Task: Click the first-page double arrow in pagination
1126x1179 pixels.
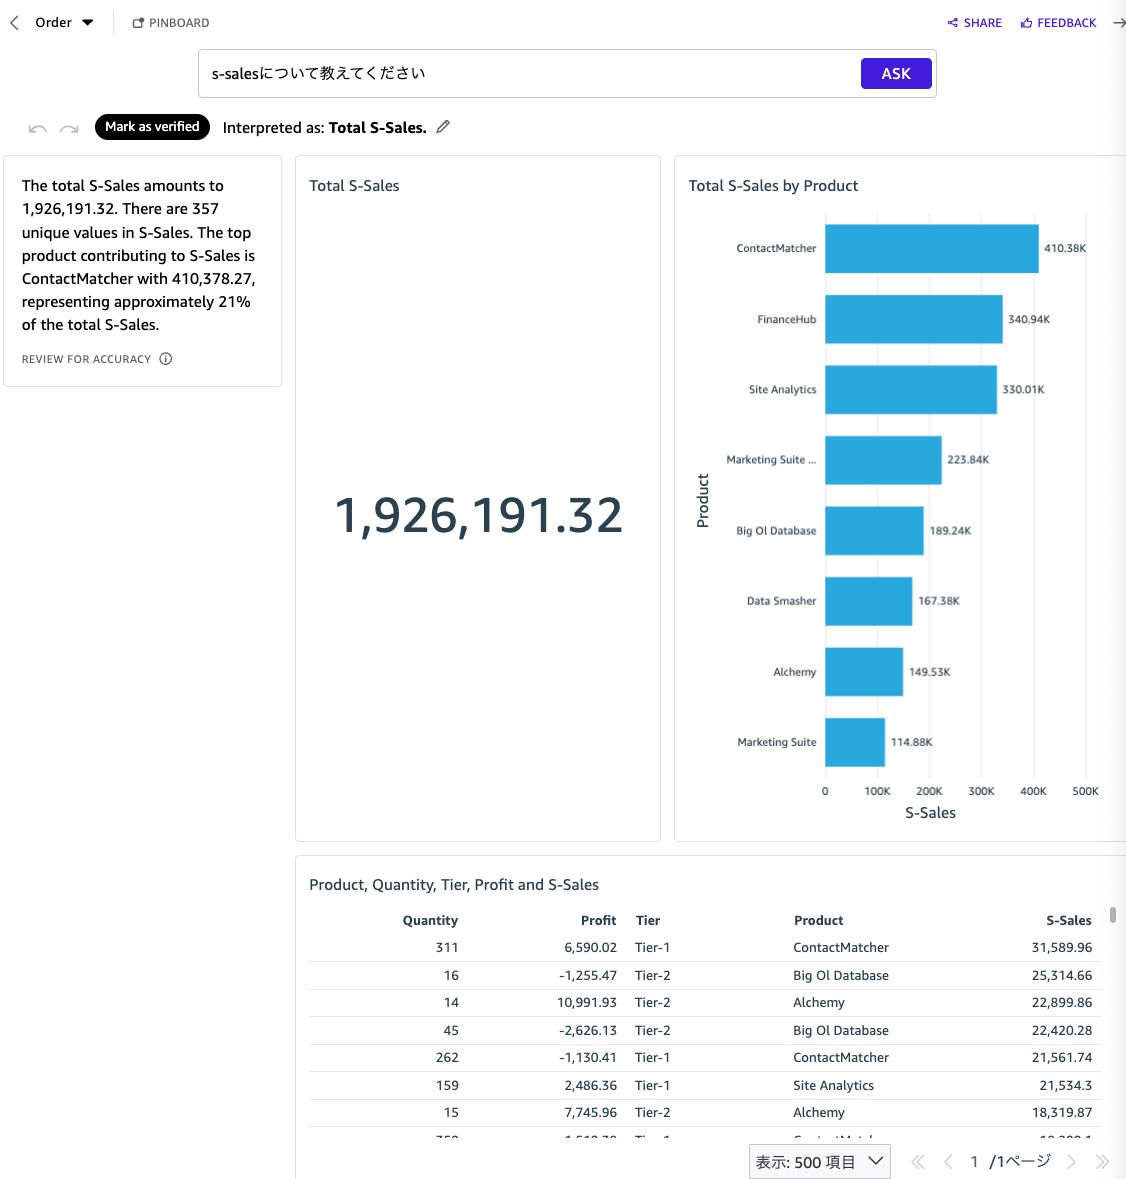Action: coord(917,1161)
